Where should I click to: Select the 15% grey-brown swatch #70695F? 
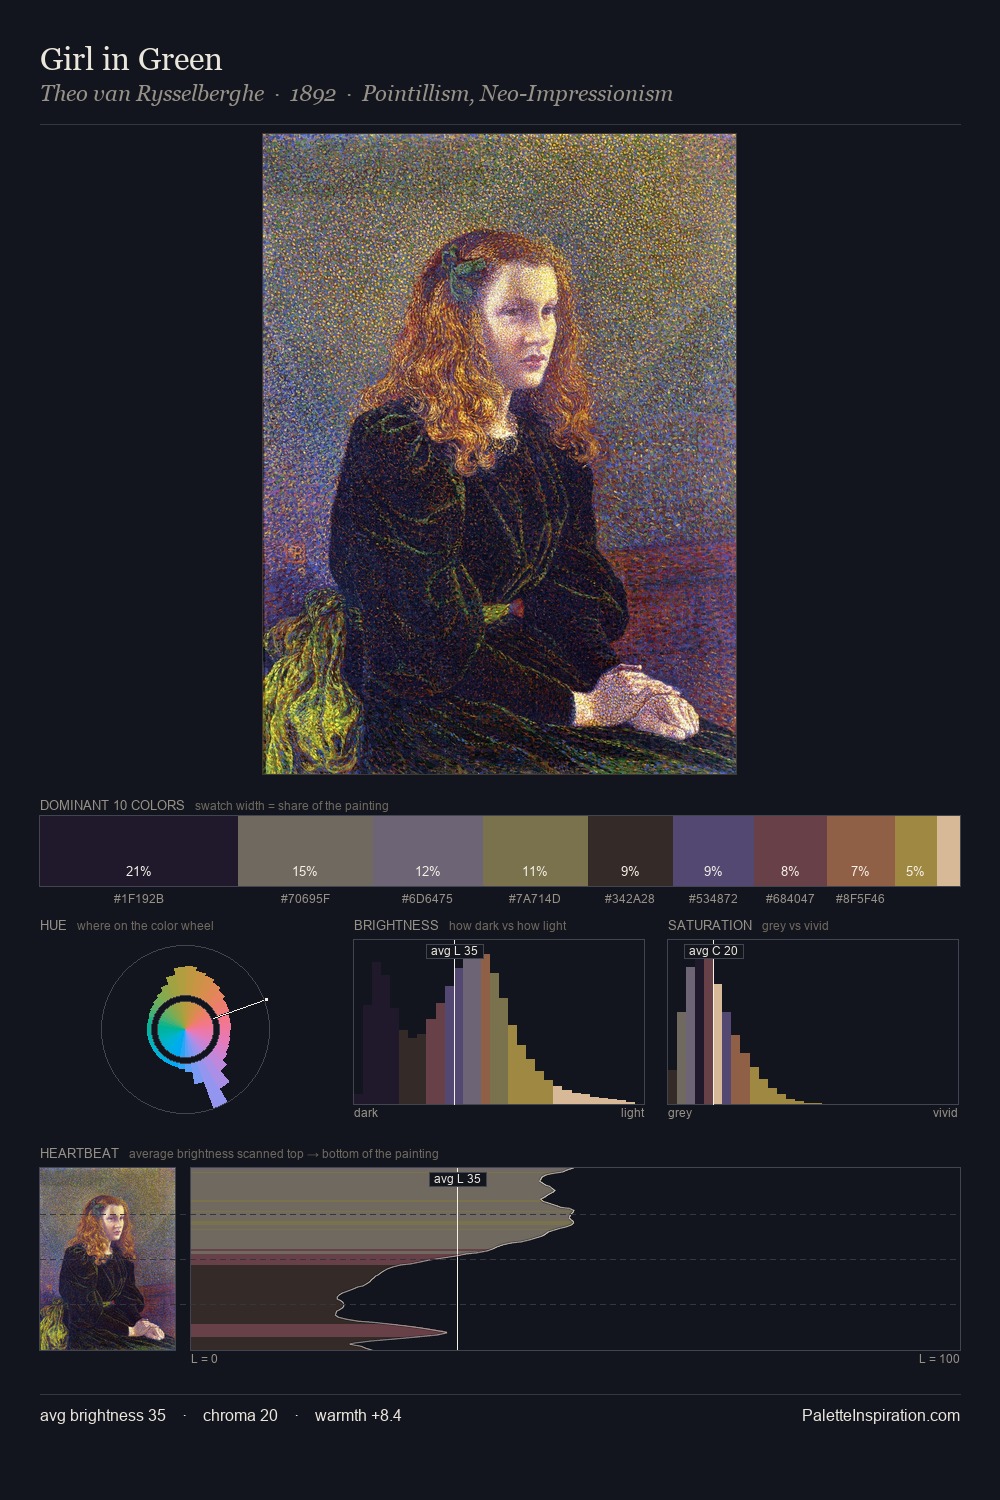pyautogui.click(x=305, y=851)
